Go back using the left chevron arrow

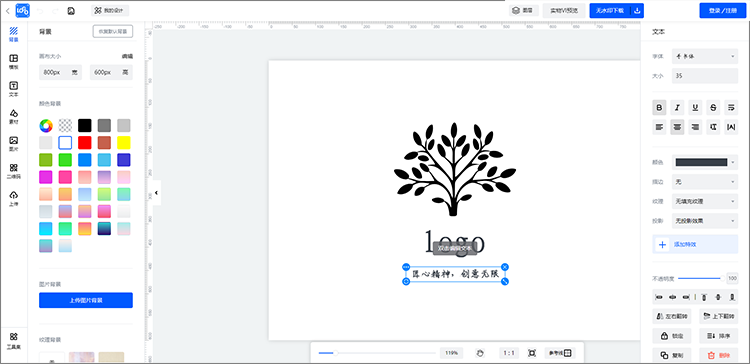[x=8, y=11]
